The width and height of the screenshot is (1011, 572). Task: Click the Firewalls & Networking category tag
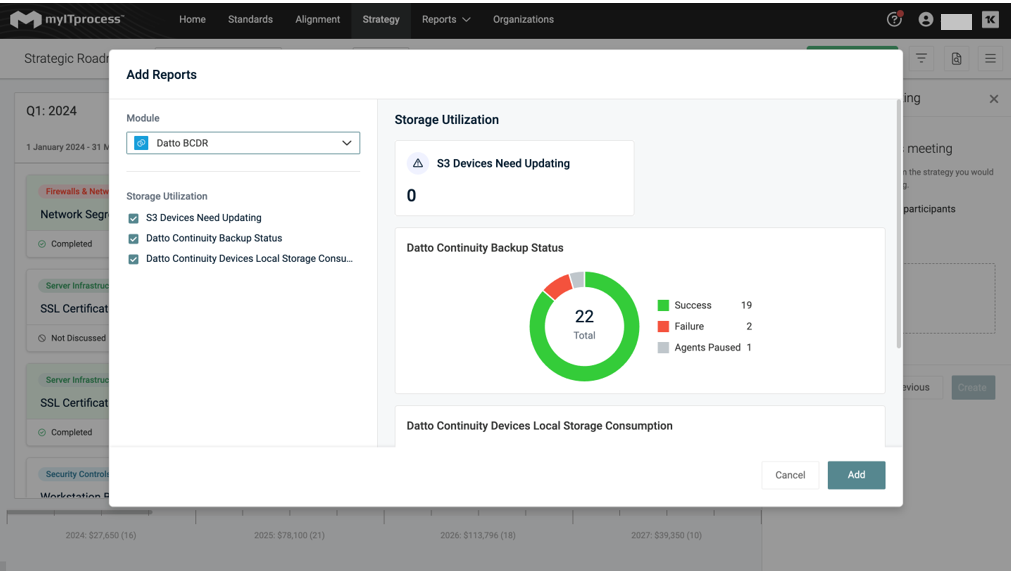coord(75,192)
